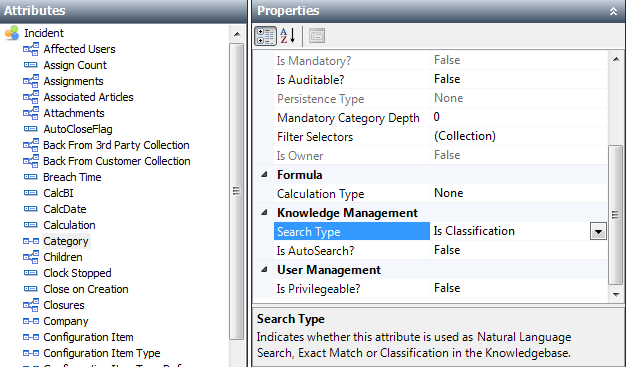Select Affected Users in the attributes tree
Screen dimensions: 626x367
(x=79, y=49)
